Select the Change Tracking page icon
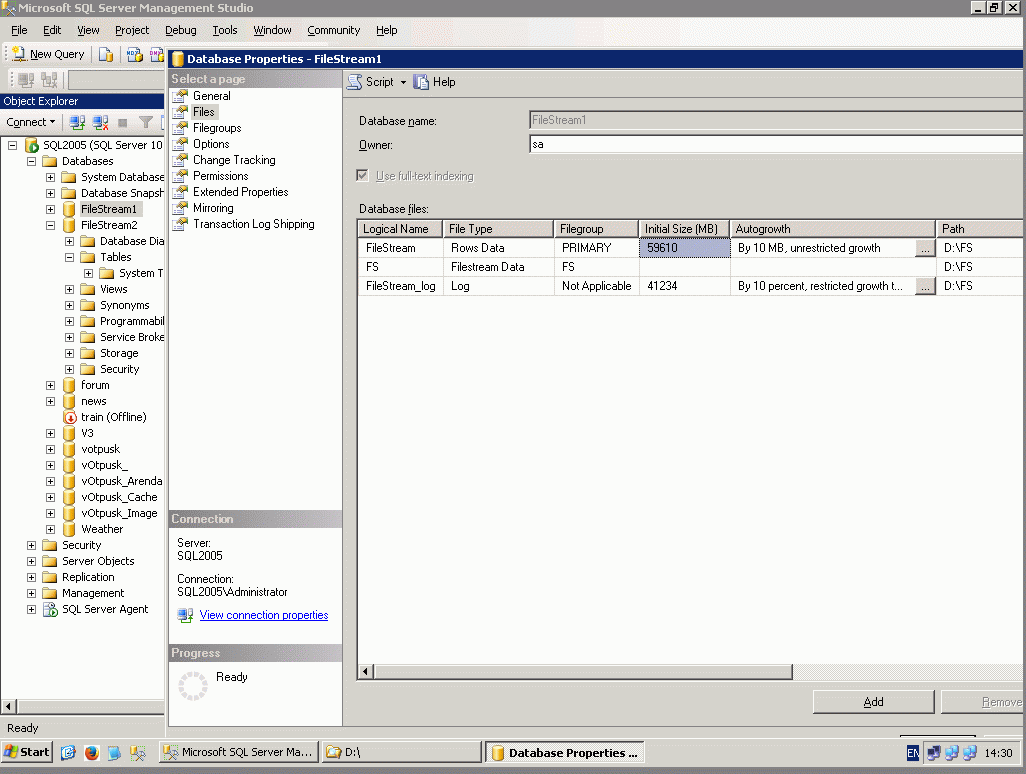 181,160
